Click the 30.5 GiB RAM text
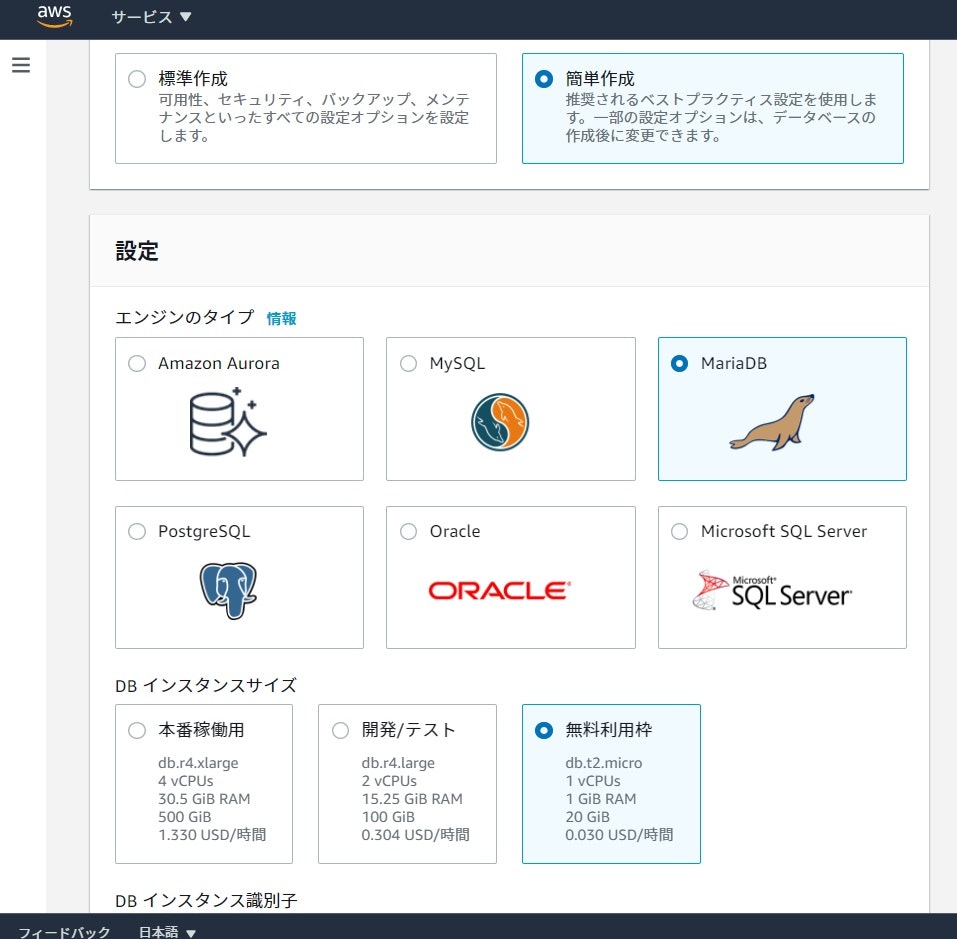957x939 pixels. [204, 799]
